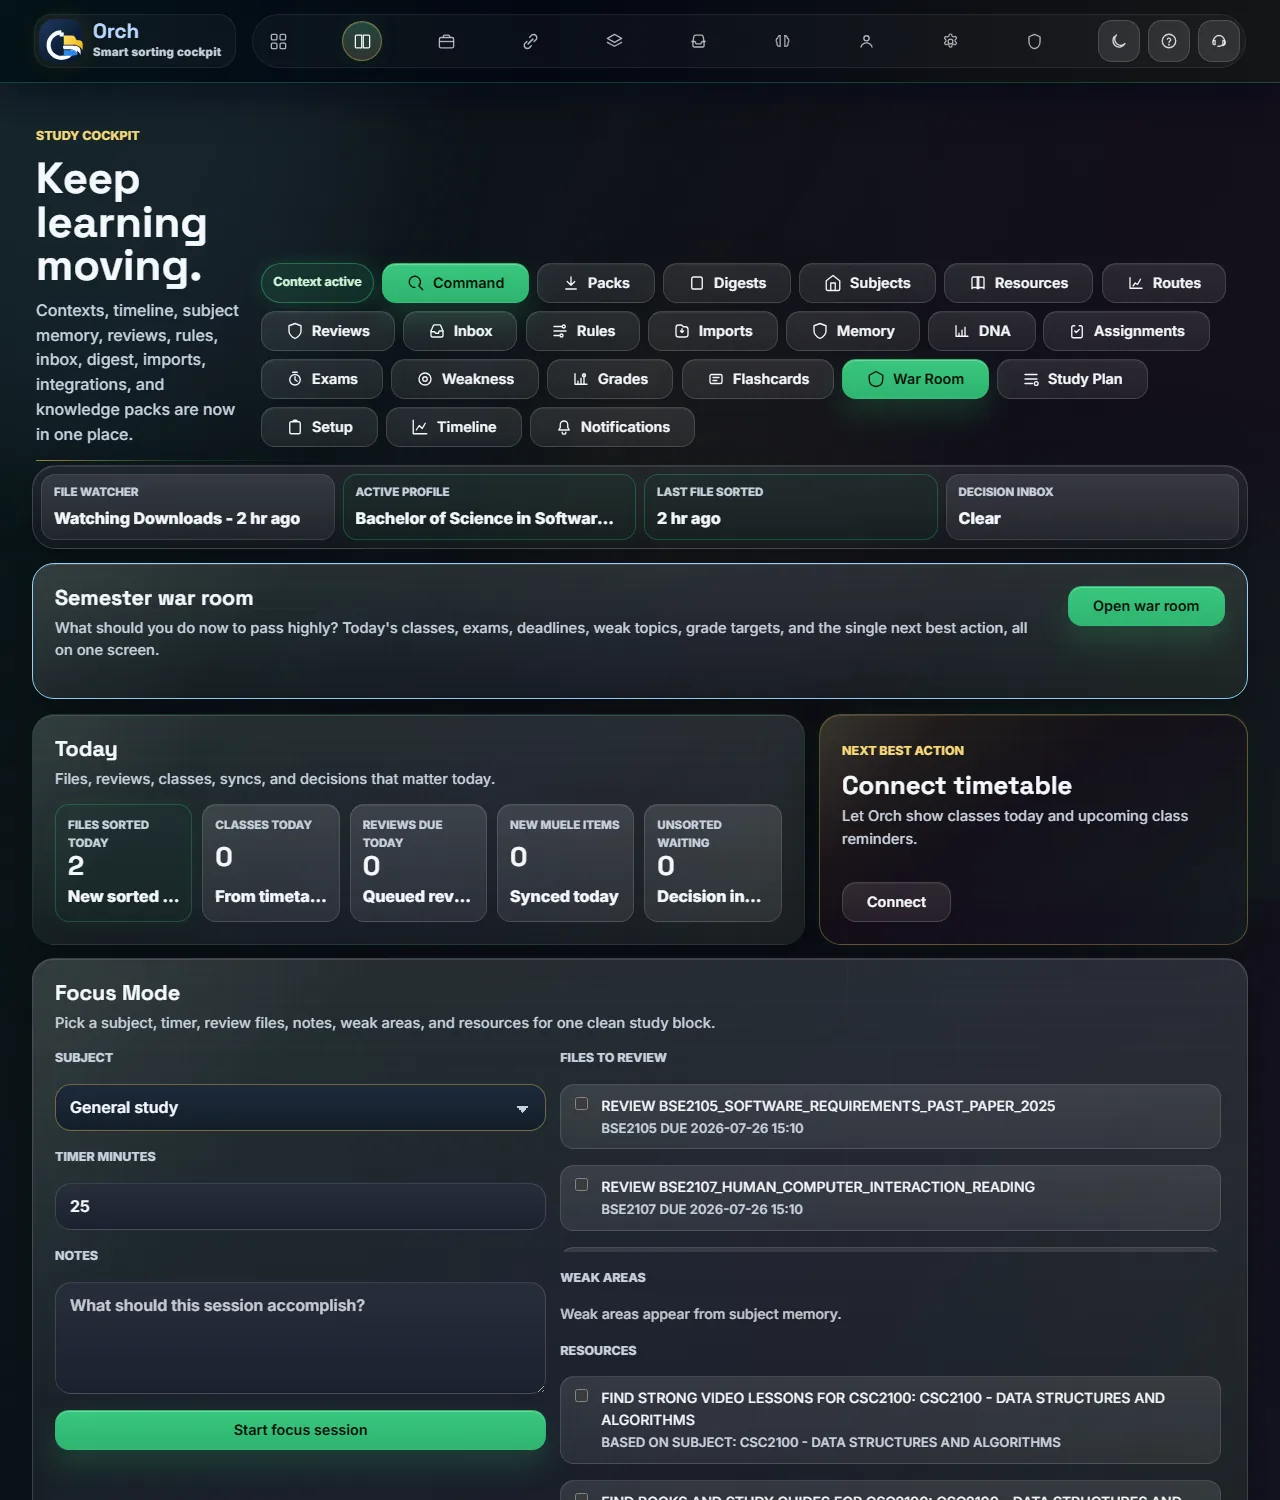Screen dimensions: 1280x1500
Task: Open the Imports tab
Action: (713, 331)
